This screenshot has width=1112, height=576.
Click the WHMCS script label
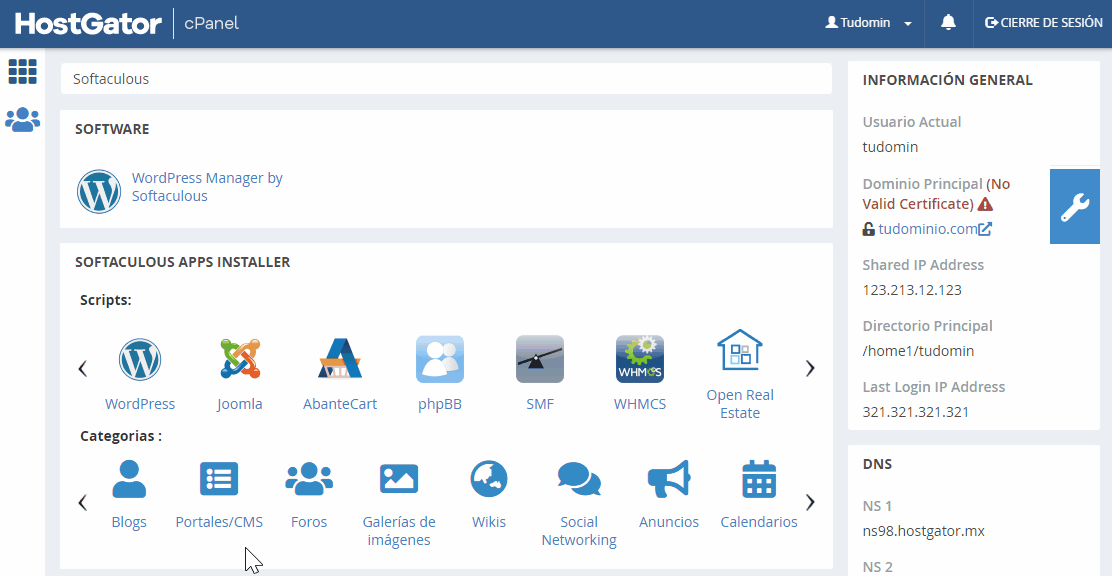(x=640, y=404)
